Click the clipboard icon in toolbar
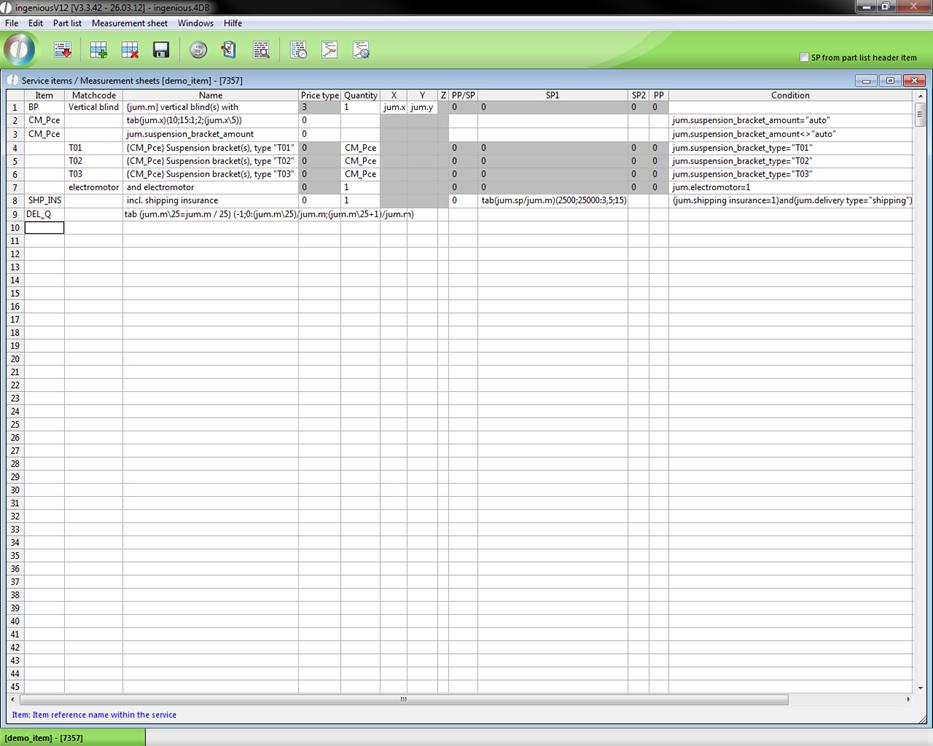 point(229,50)
